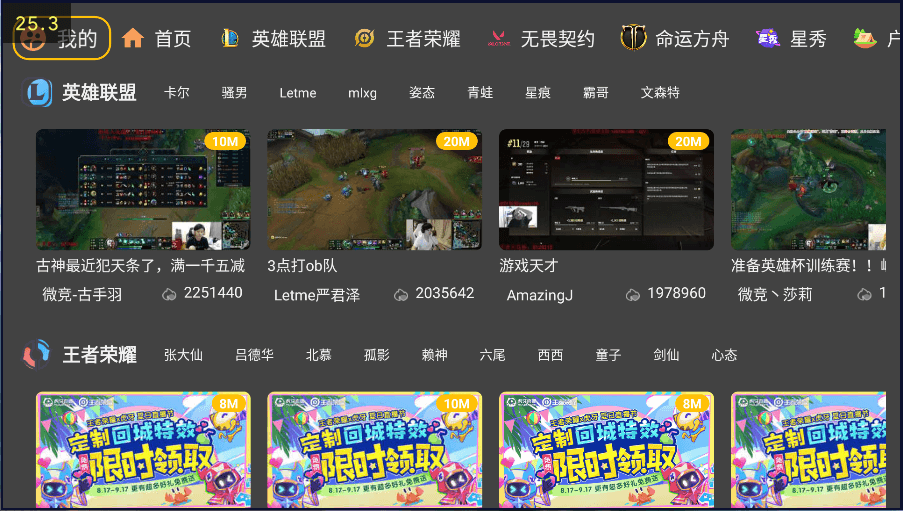
Task: Click the outdoor tent icon in the top bar
Action: tap(864, 38)
